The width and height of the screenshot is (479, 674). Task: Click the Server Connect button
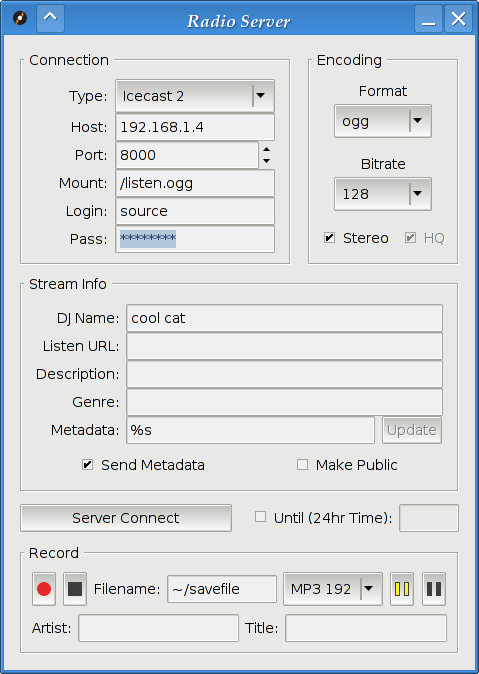tap(126, 518)
